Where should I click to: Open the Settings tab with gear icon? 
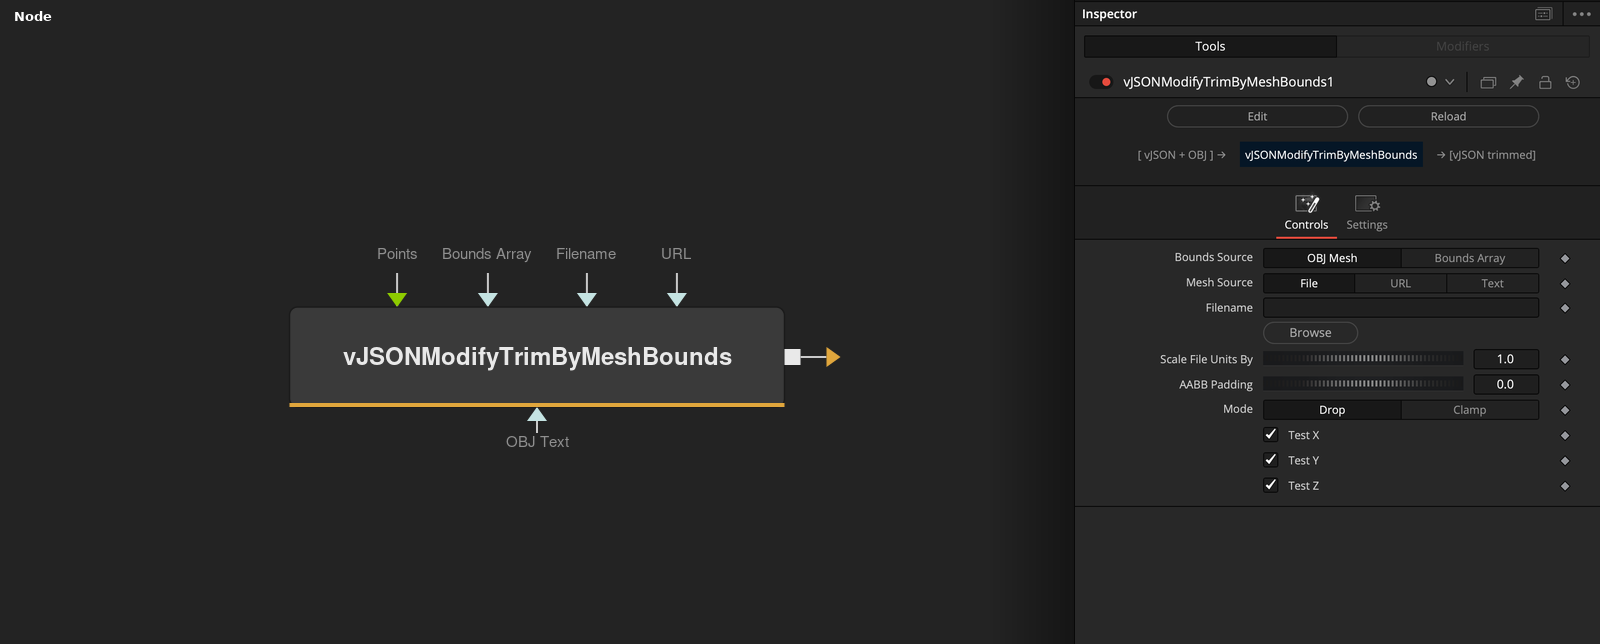click(1367, 213)
